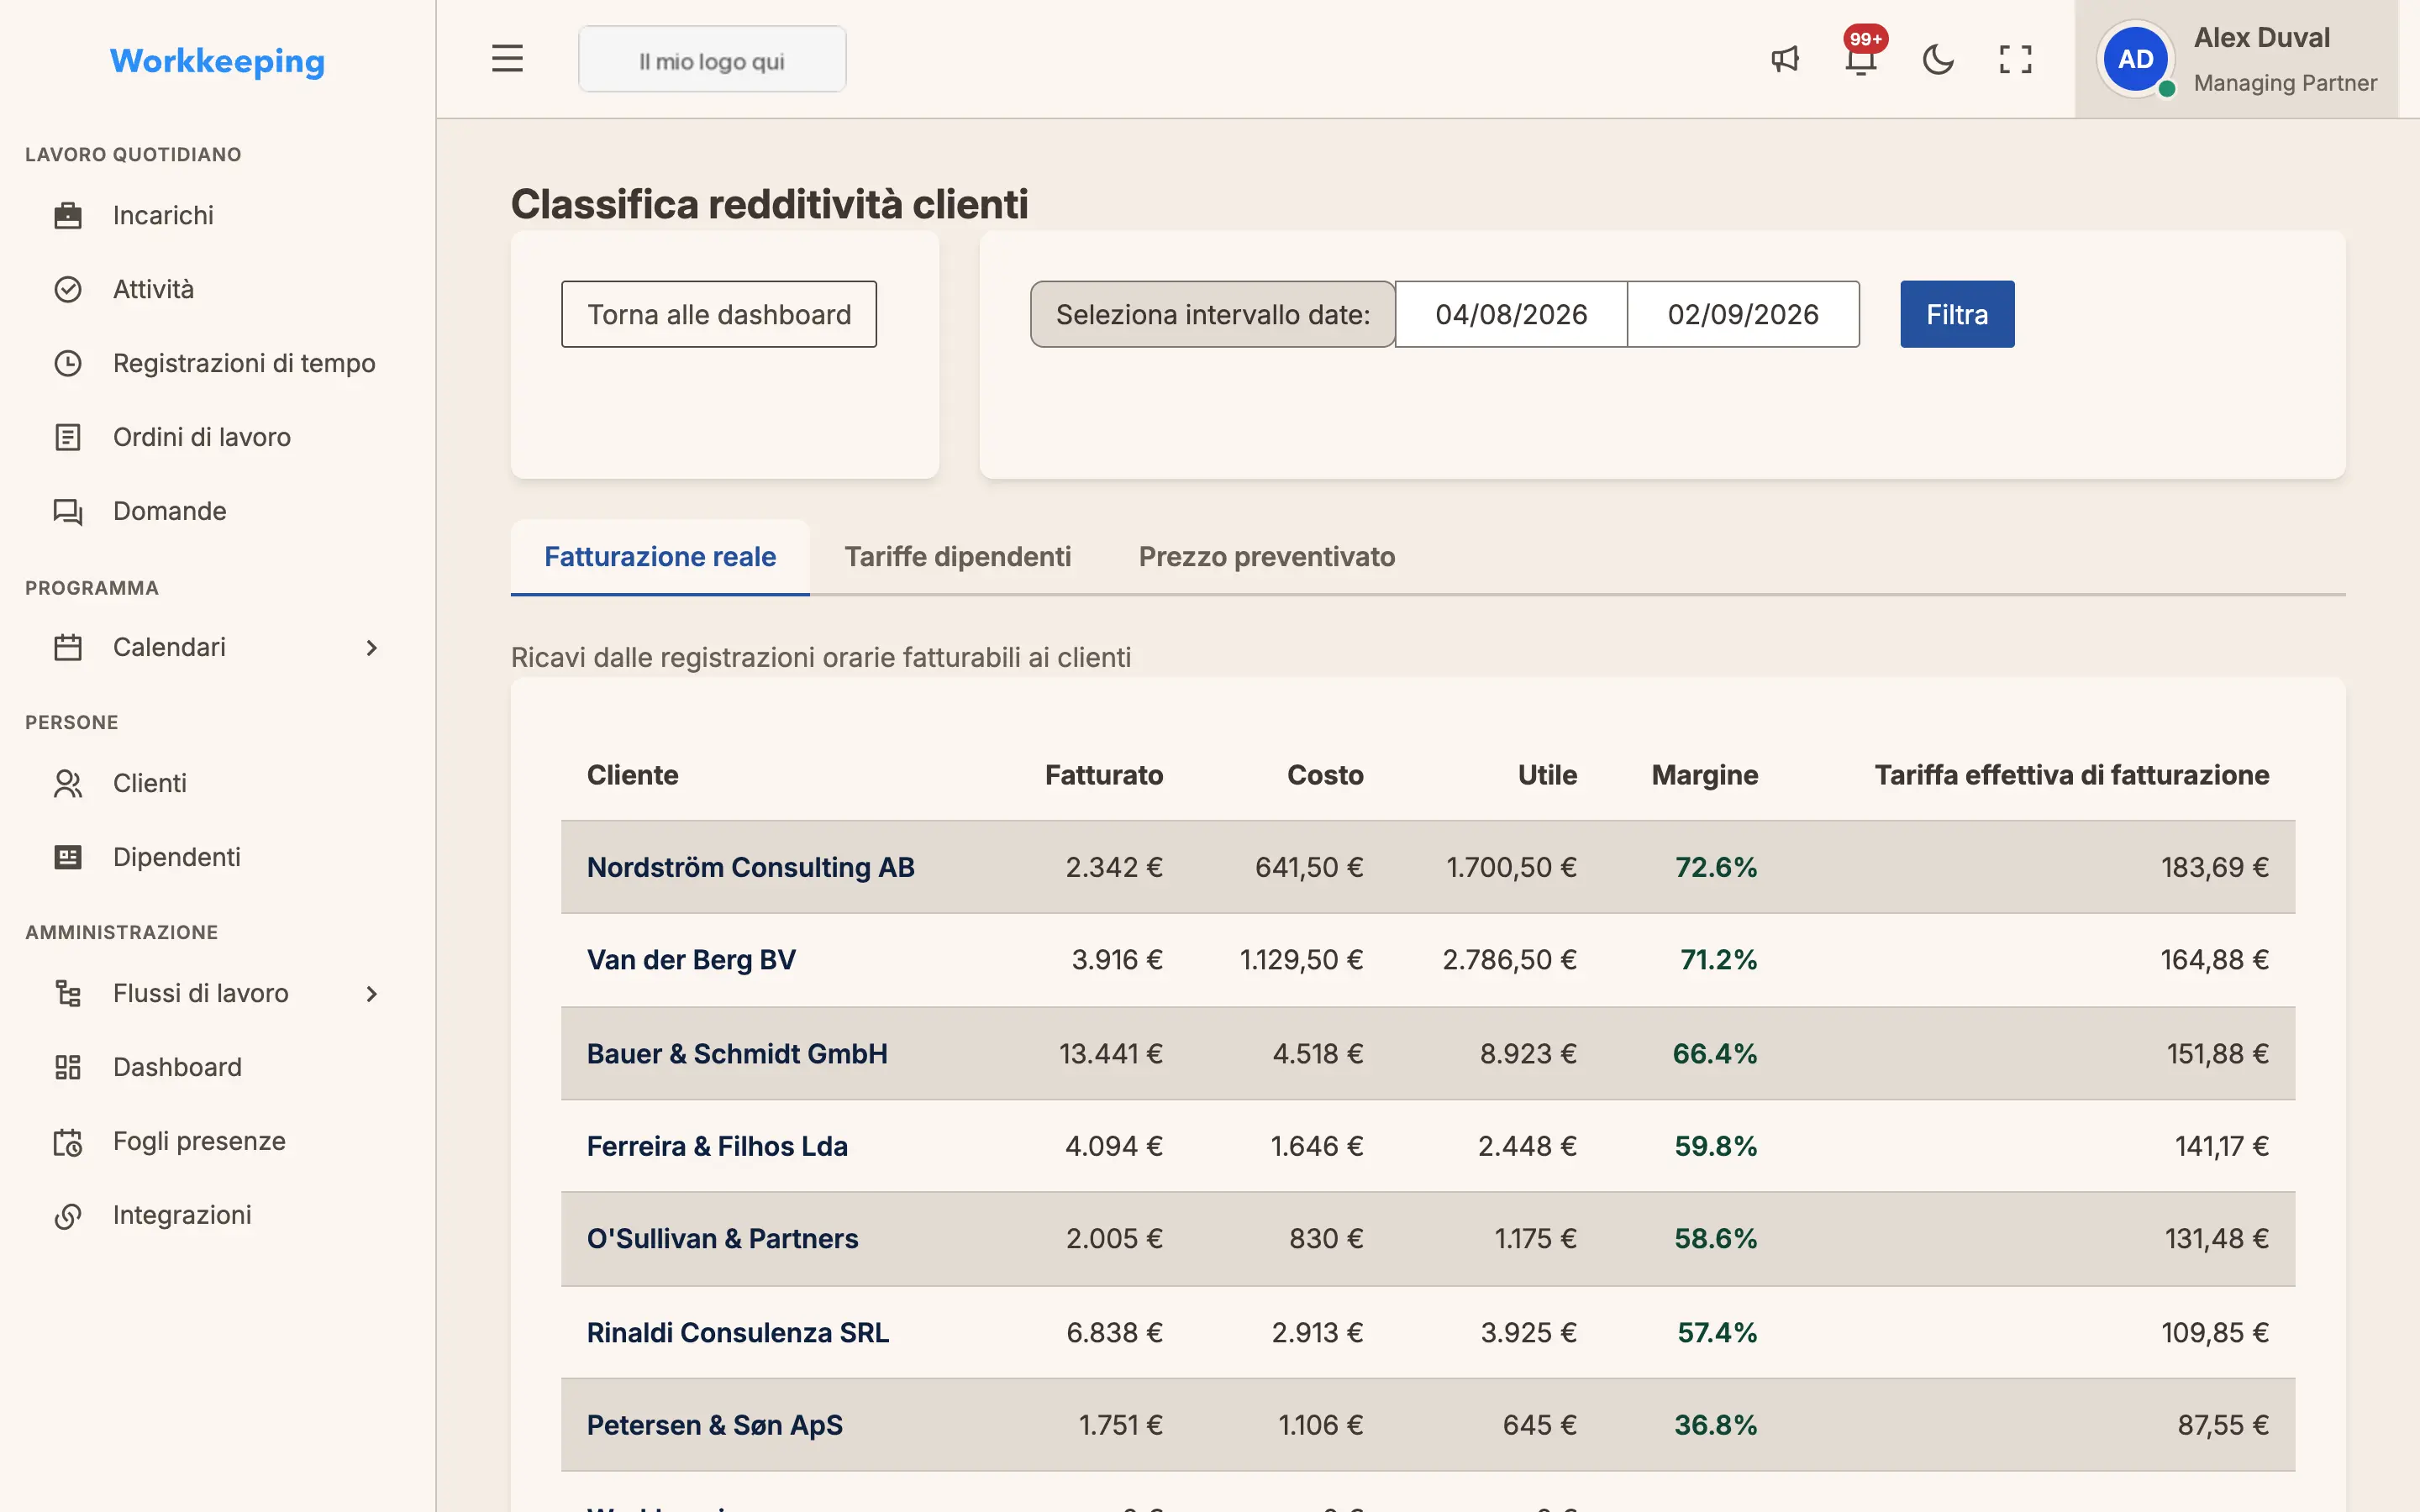Click Torna alle dashboard button
The height and width of the screenshot is (1512, 2420).
(719, 314)
